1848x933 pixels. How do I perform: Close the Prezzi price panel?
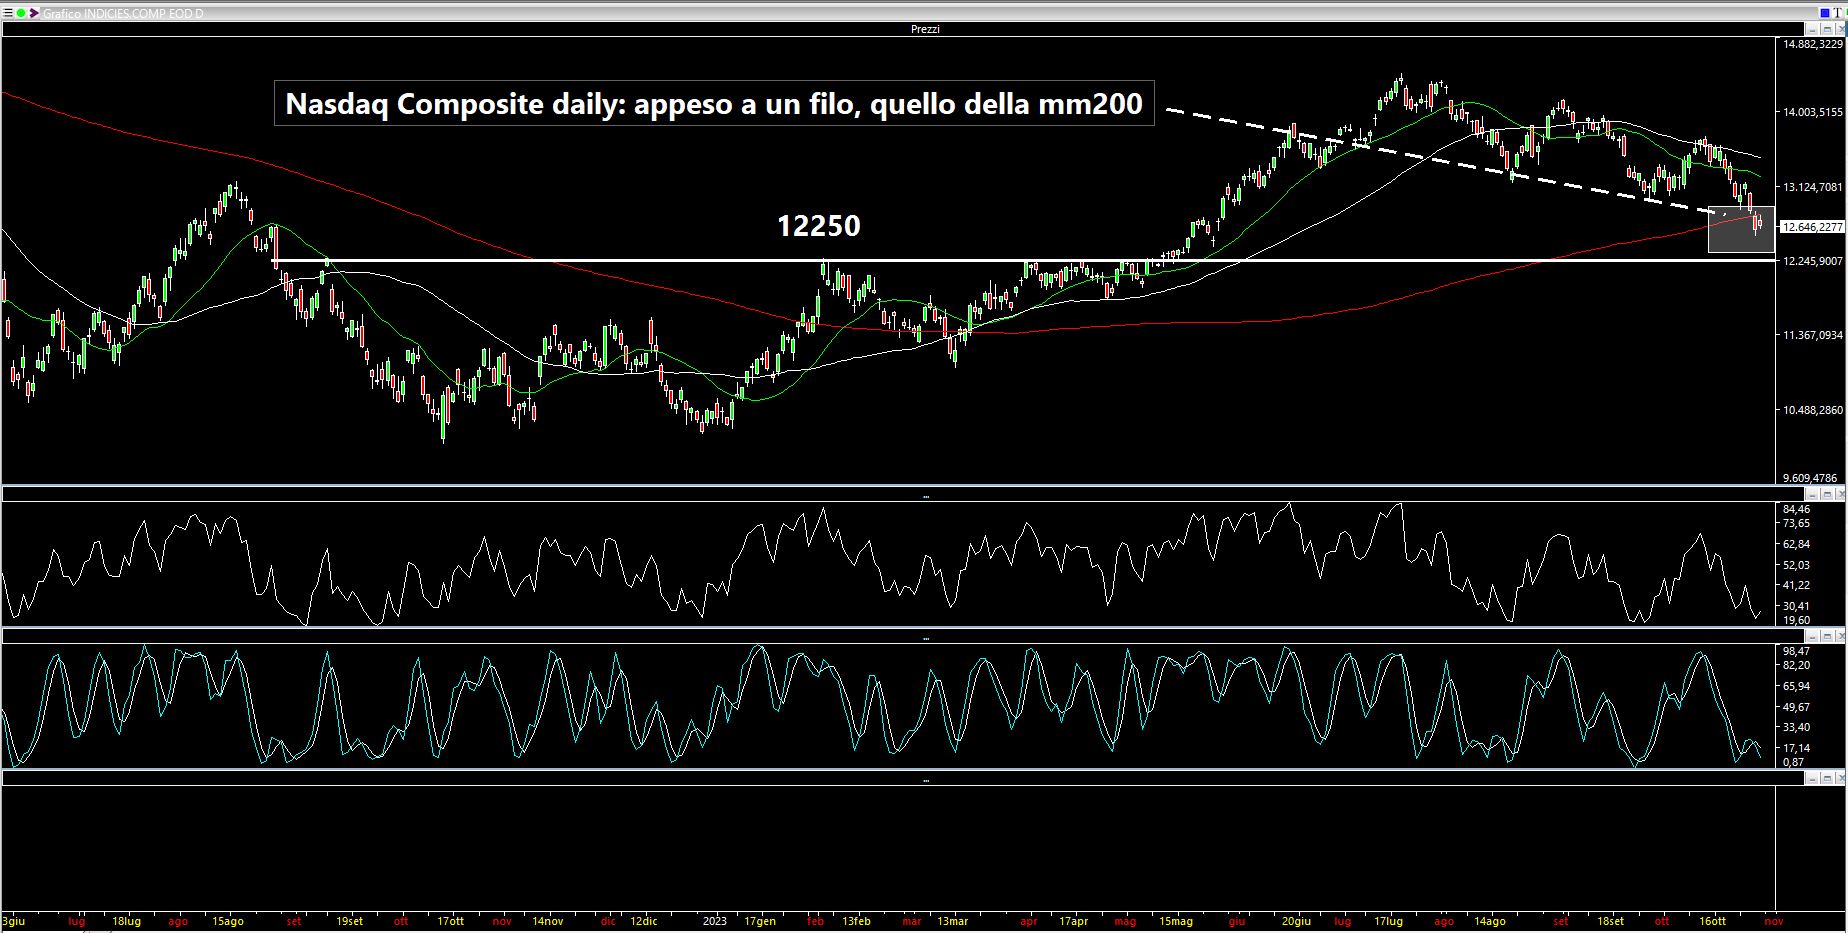coord(1841,29)
